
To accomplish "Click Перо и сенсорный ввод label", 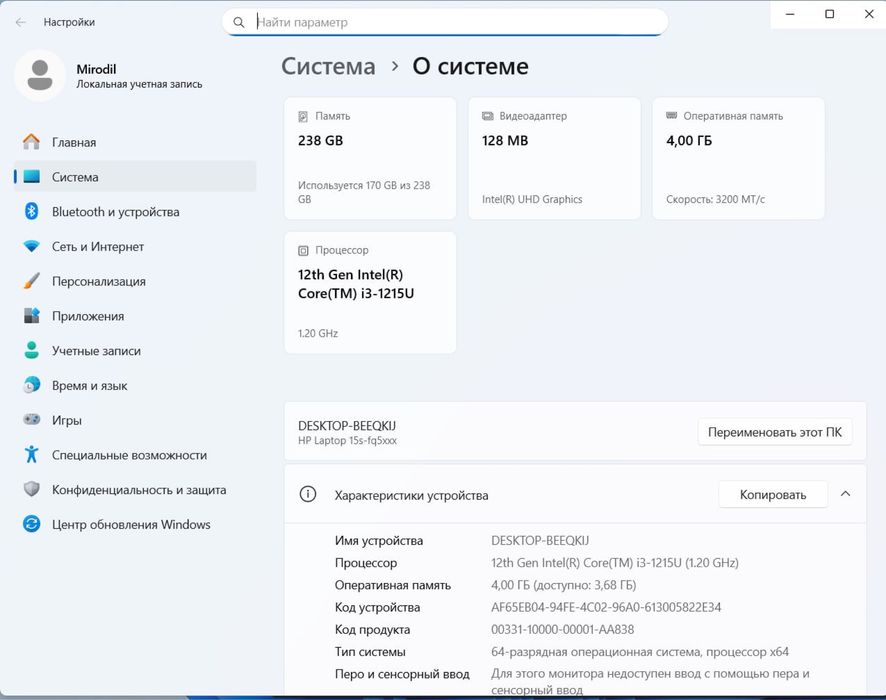I will [x=402, y=674].
